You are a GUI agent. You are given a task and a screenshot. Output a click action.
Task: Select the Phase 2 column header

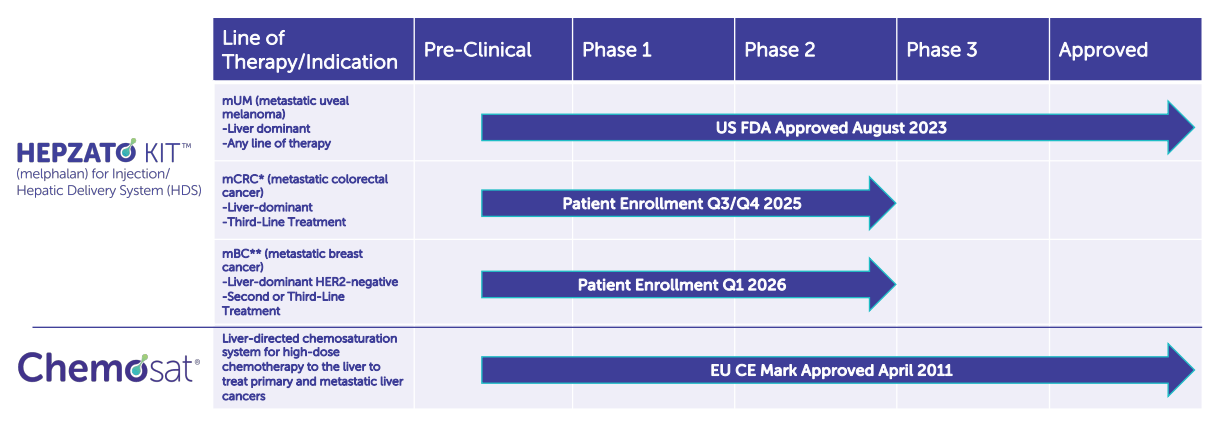pos(780,50)
